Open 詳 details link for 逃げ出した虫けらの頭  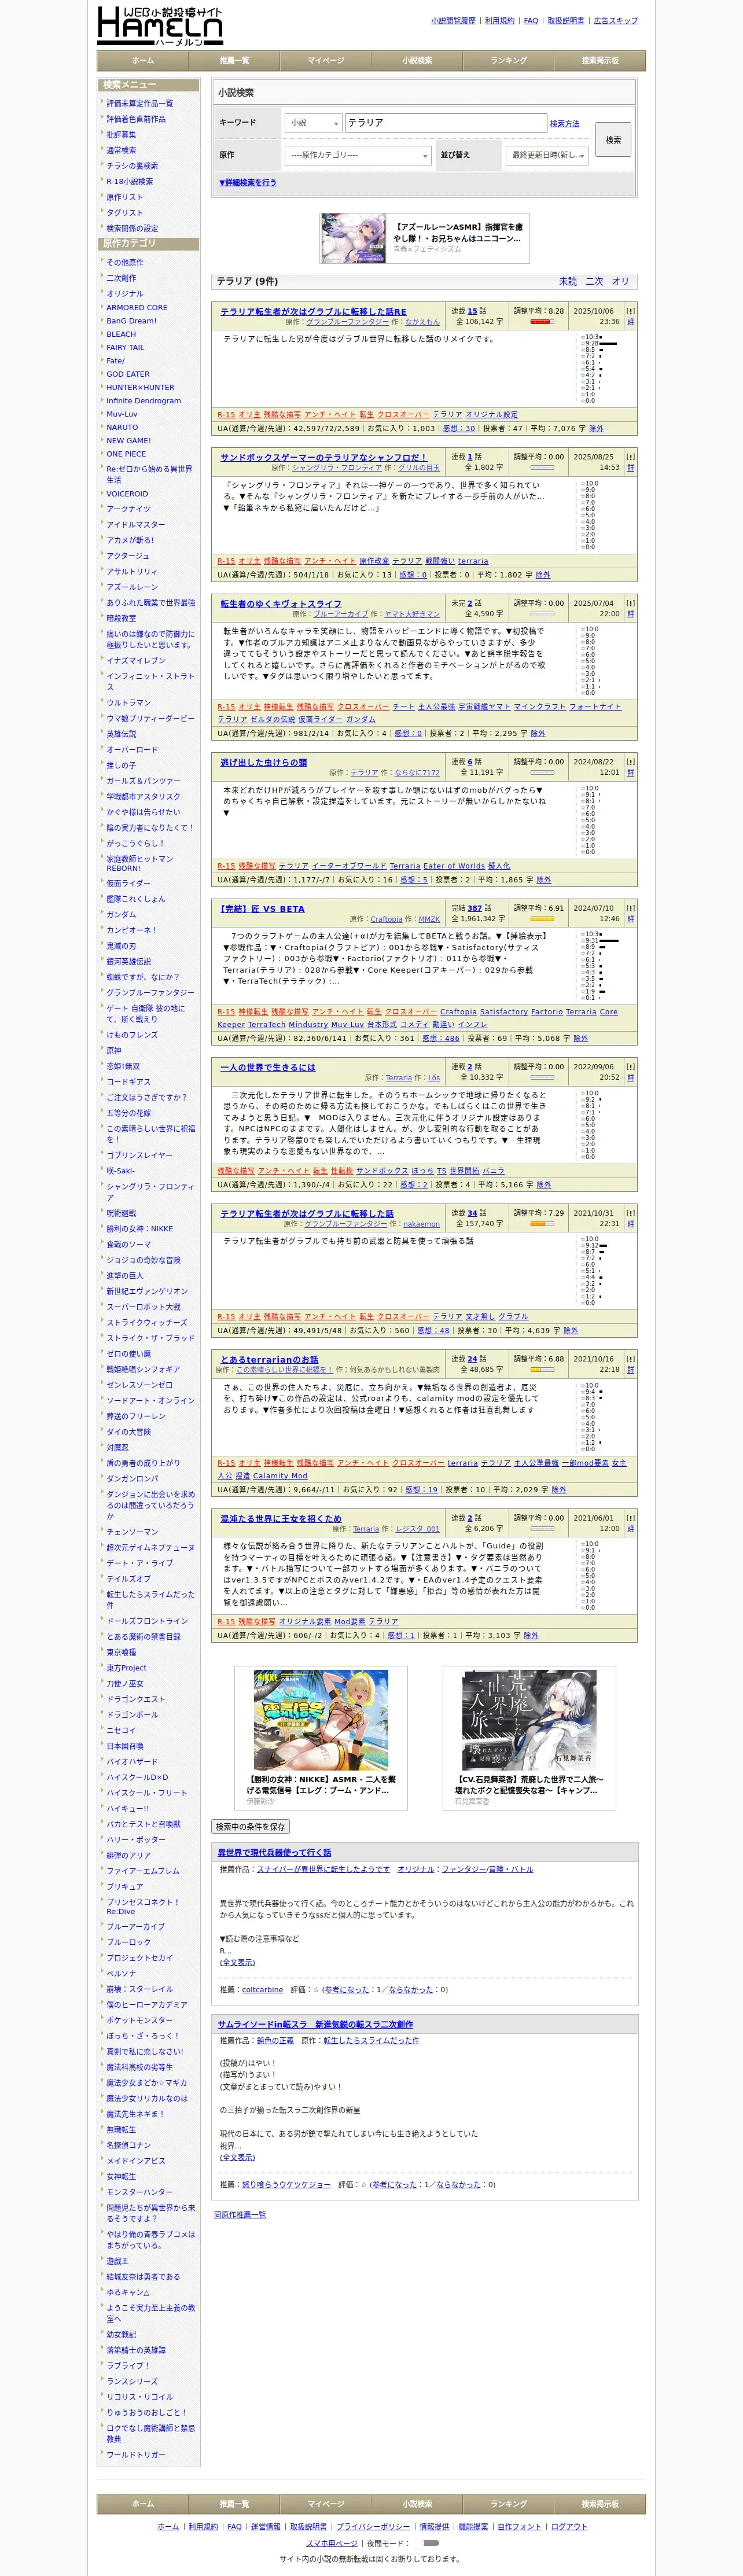pyautogui.click(x=630, y=773)
